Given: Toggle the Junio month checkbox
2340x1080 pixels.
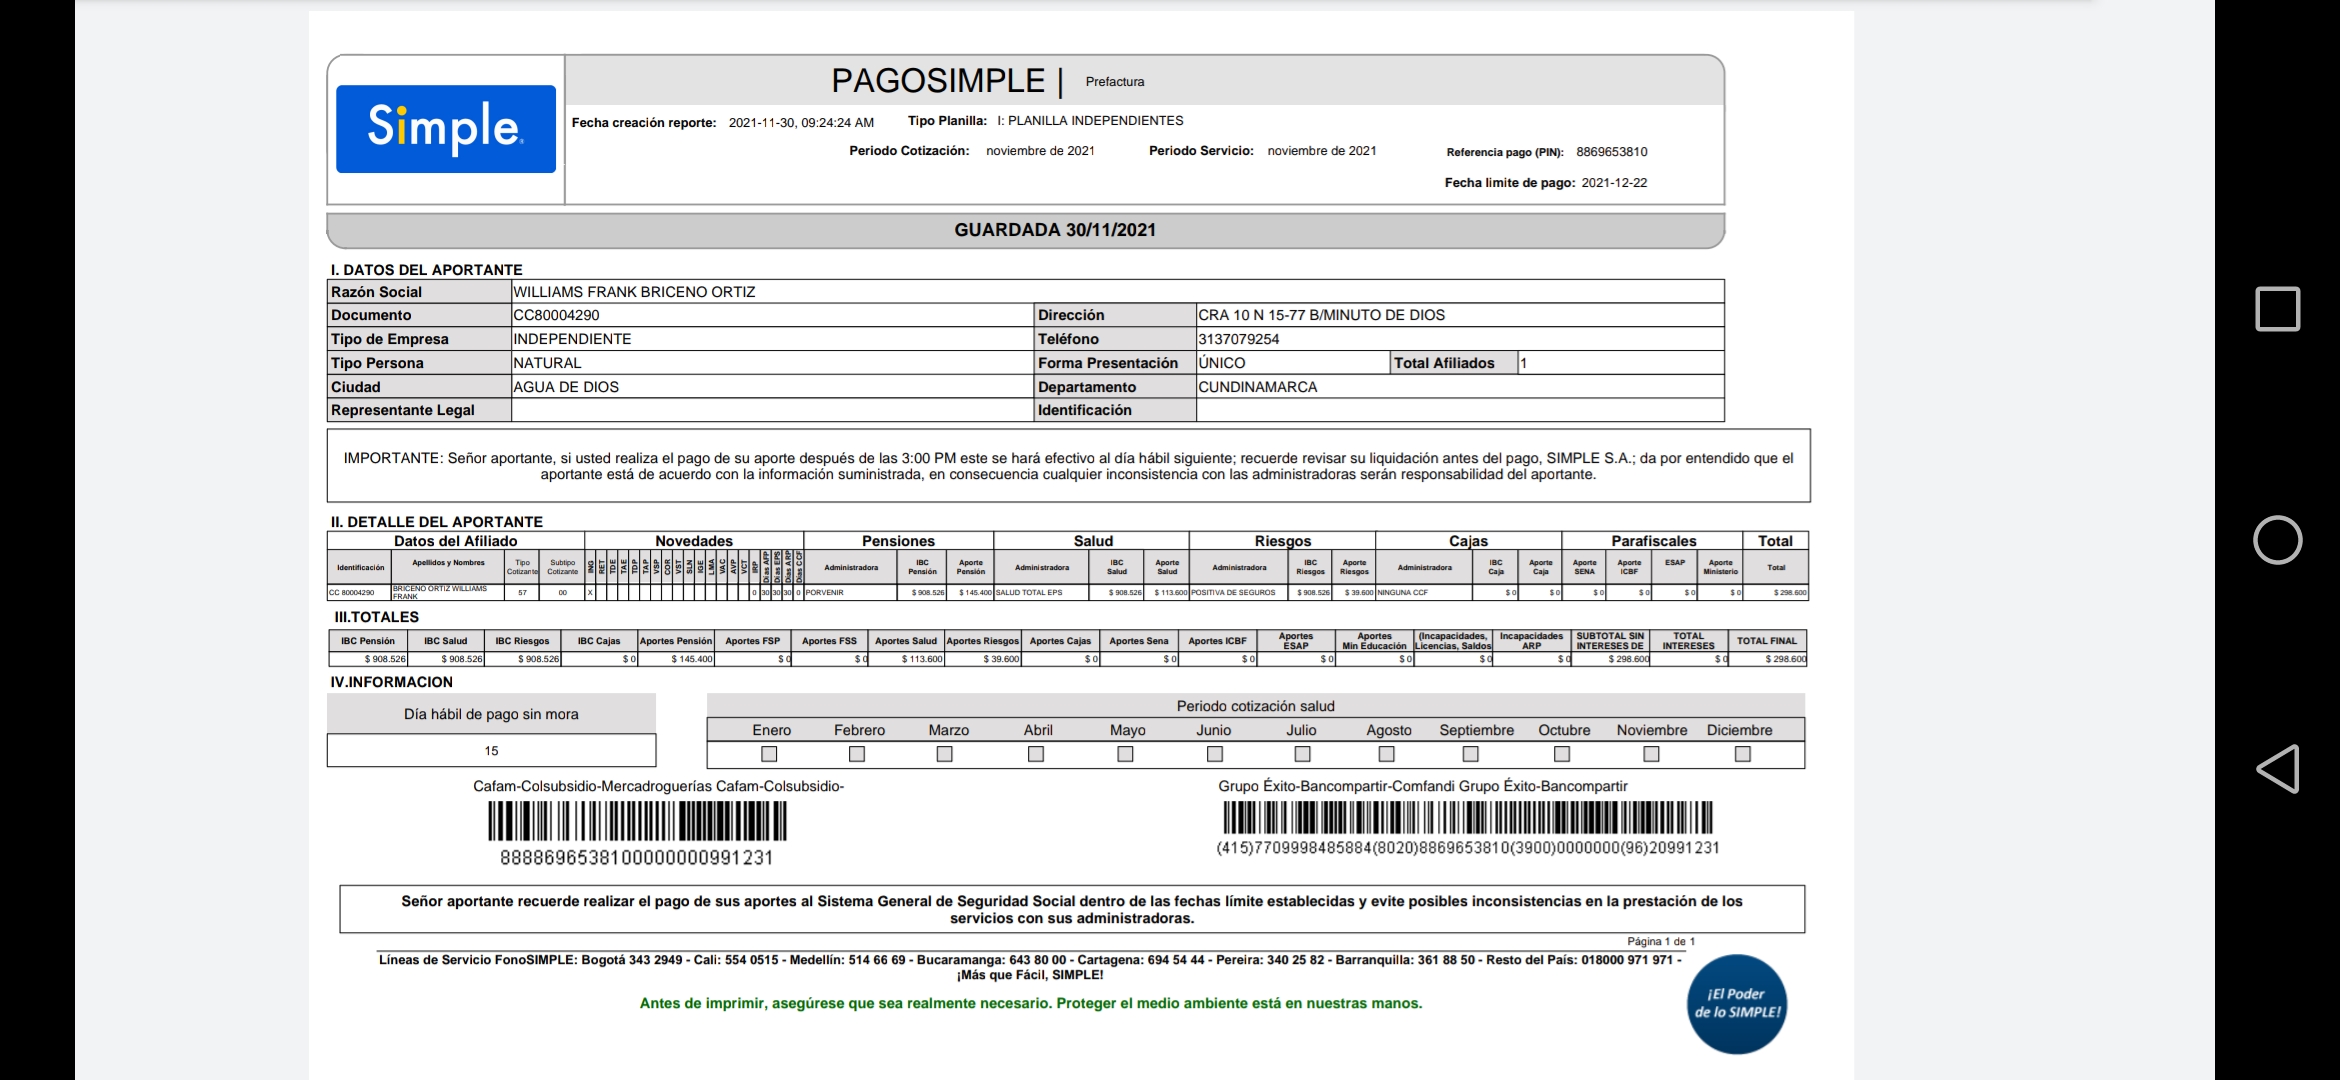Looking at the screenshot, I should [1215, 754].
